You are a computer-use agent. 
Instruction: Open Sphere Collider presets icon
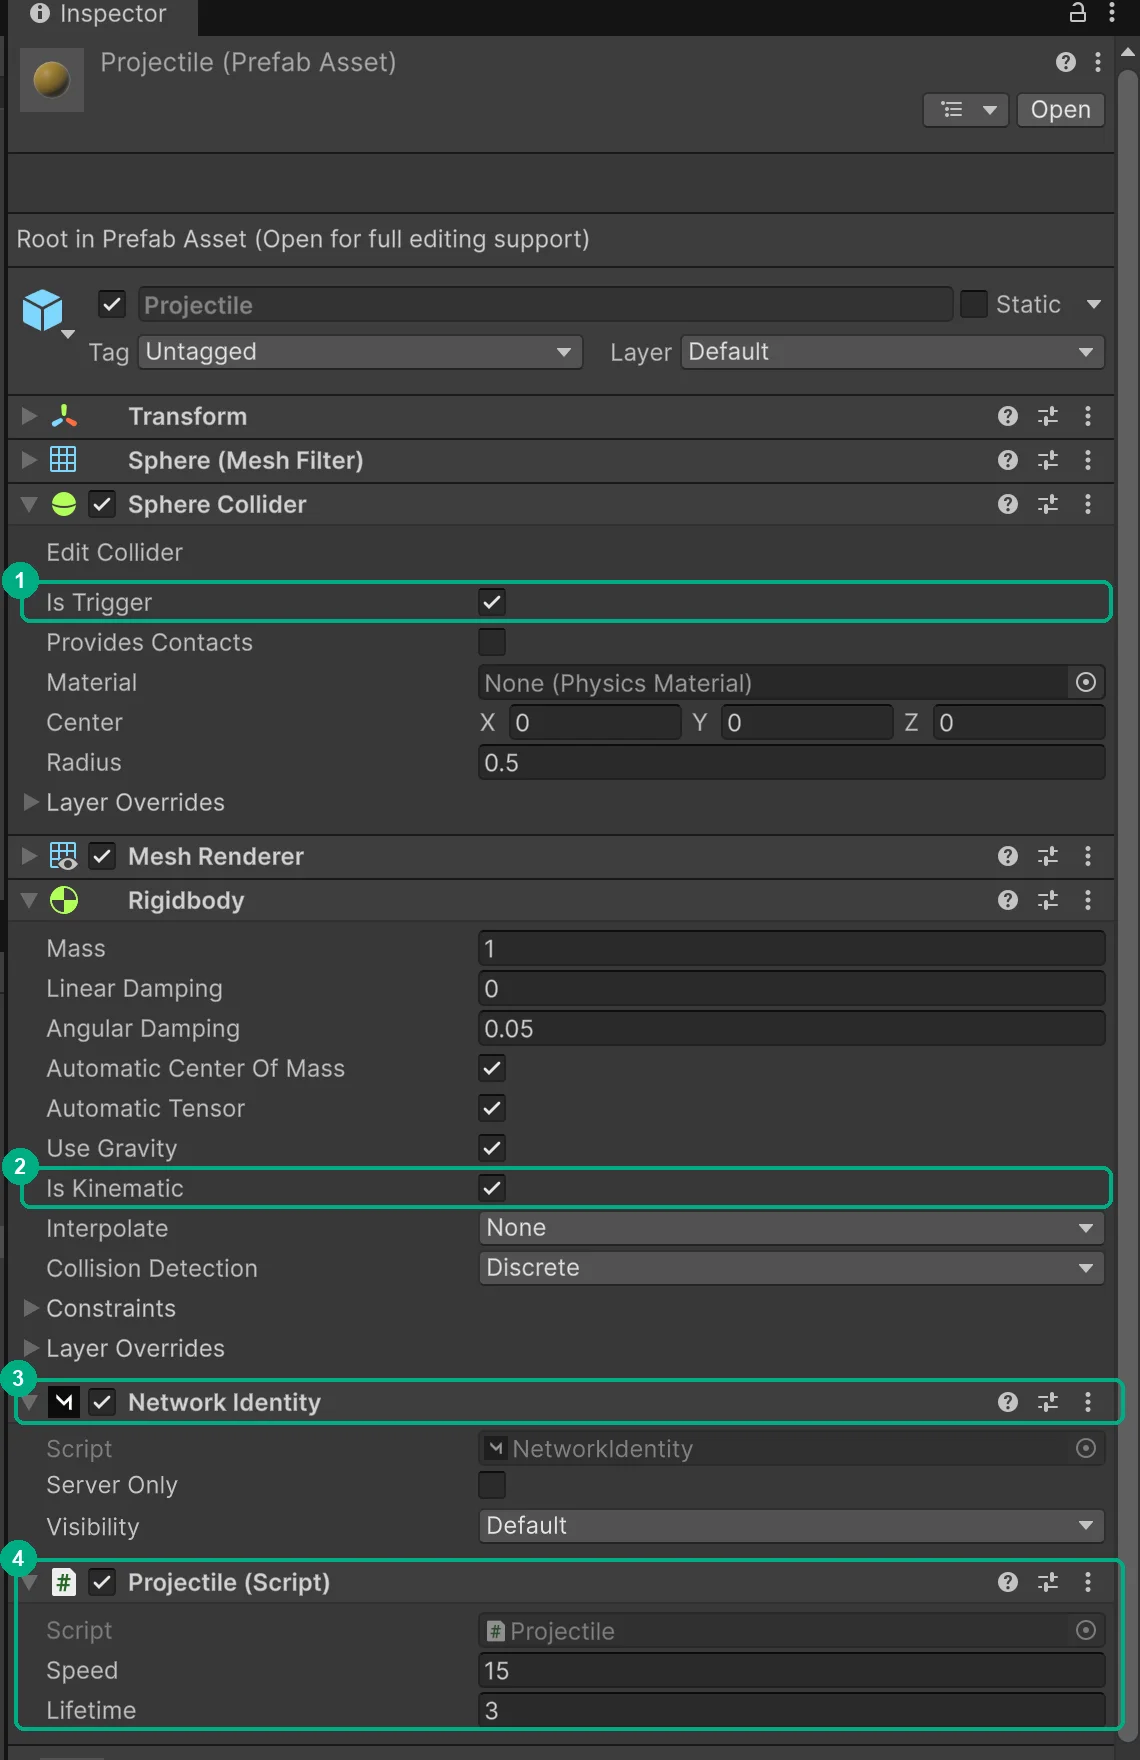click(x=1048, y=504)
